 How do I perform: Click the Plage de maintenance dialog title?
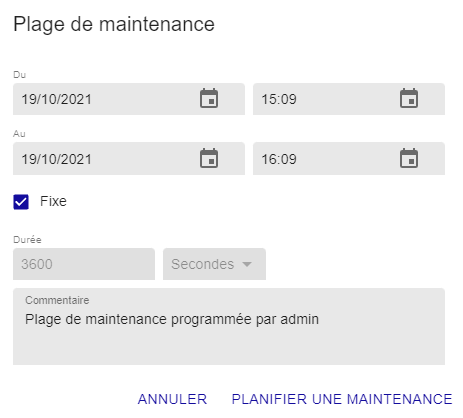114,24
